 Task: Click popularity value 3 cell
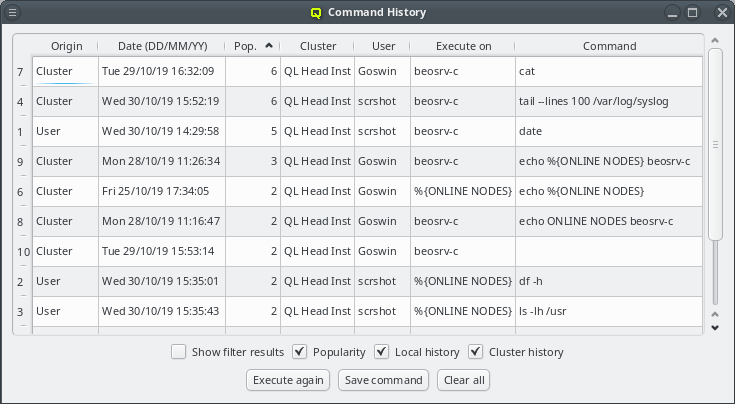253,161
